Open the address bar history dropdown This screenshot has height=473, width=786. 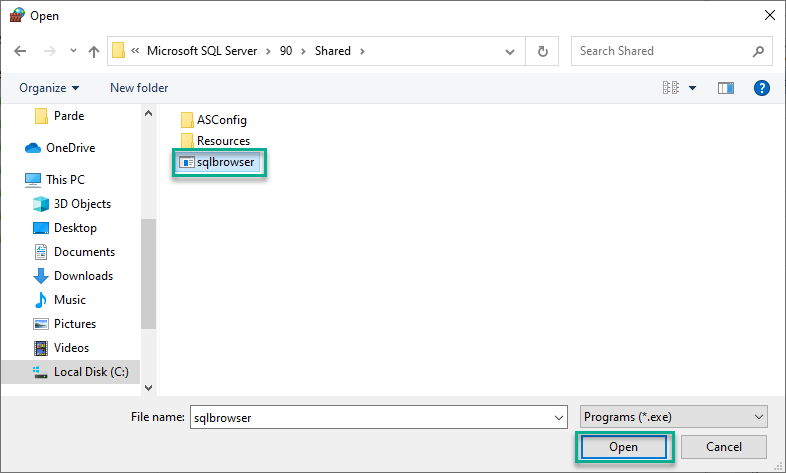510,52
